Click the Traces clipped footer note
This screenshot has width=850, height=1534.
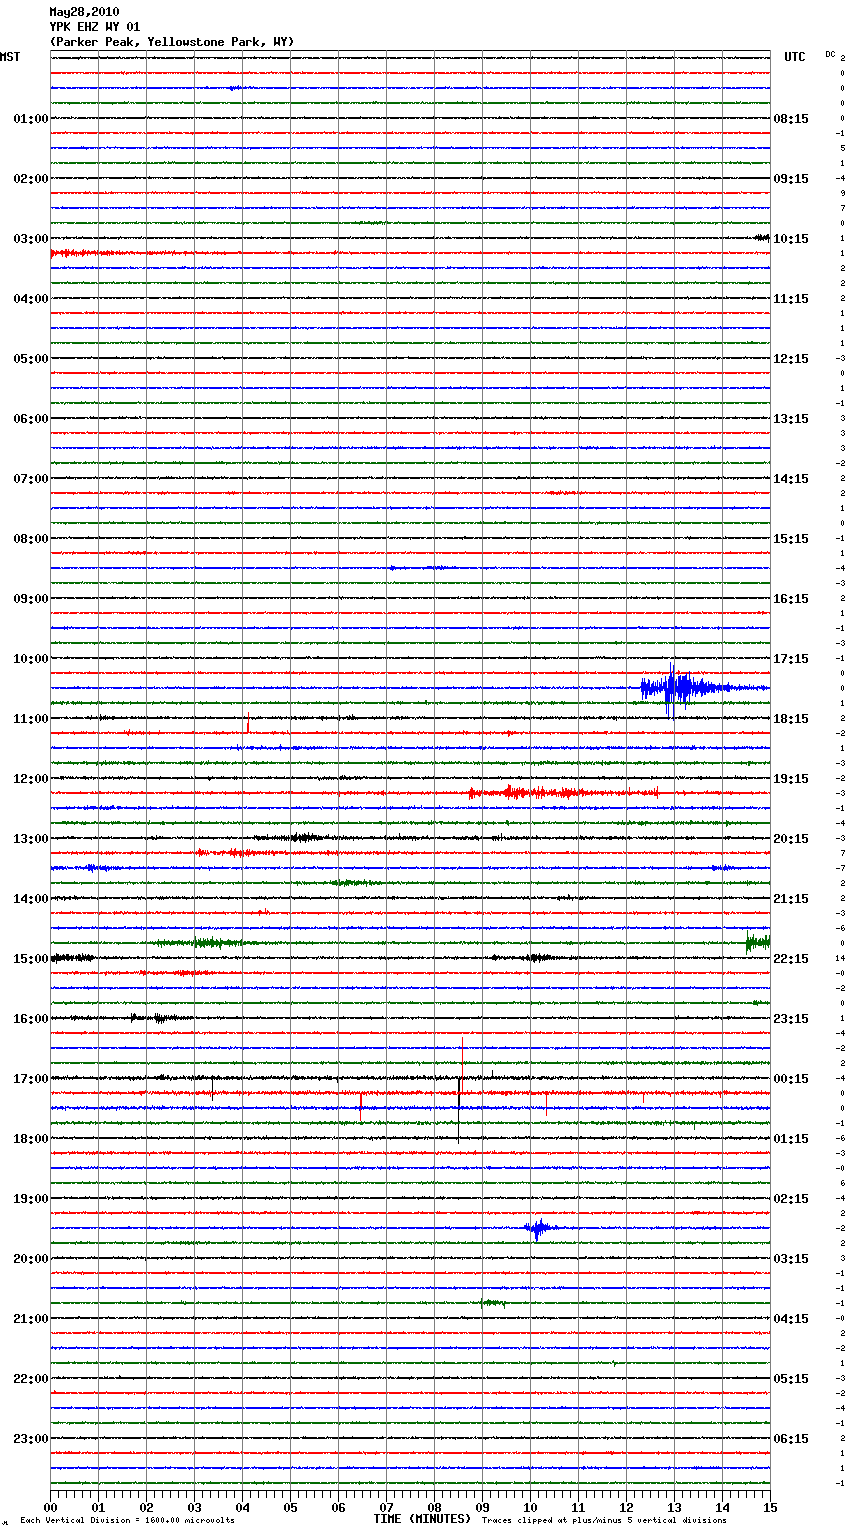coord(604,1520)
